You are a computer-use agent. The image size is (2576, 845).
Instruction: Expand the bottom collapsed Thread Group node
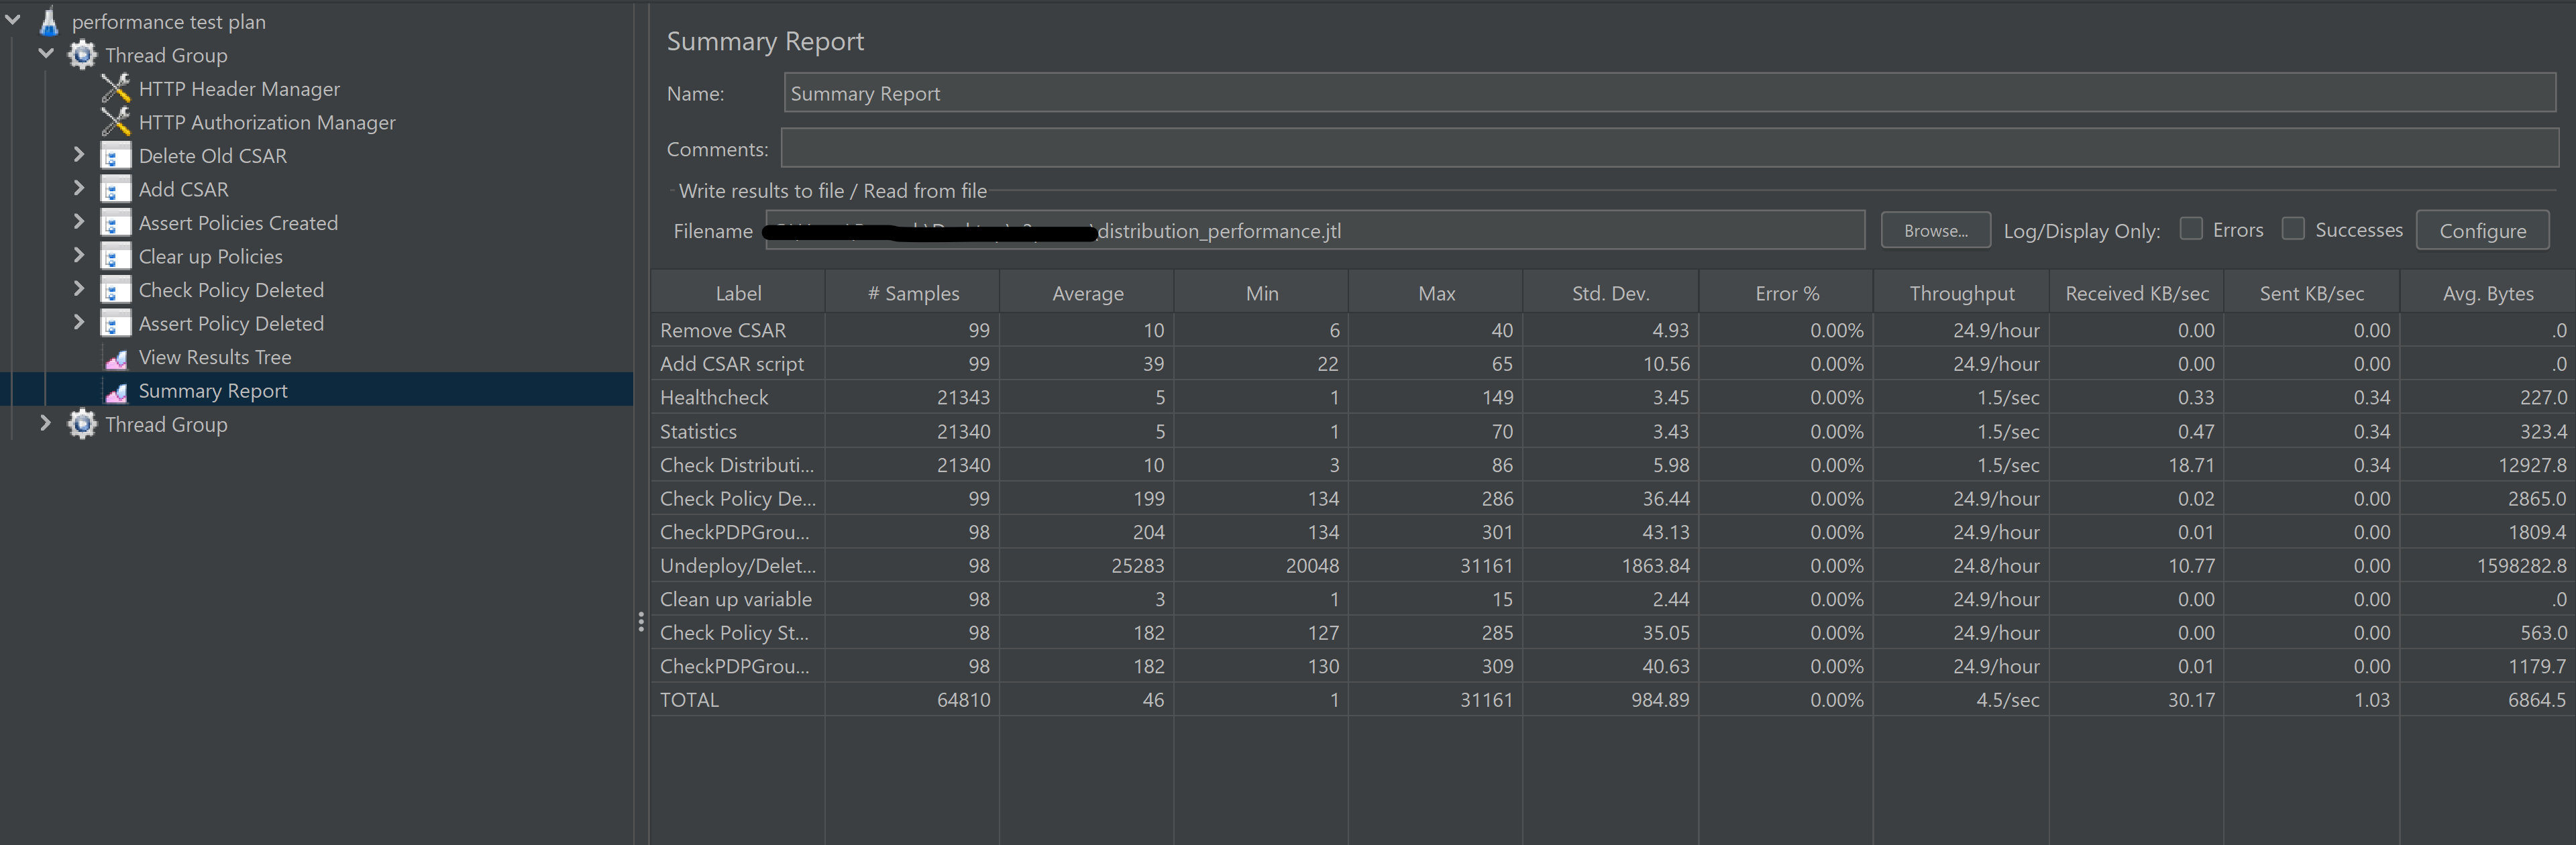tap(45, 422)
